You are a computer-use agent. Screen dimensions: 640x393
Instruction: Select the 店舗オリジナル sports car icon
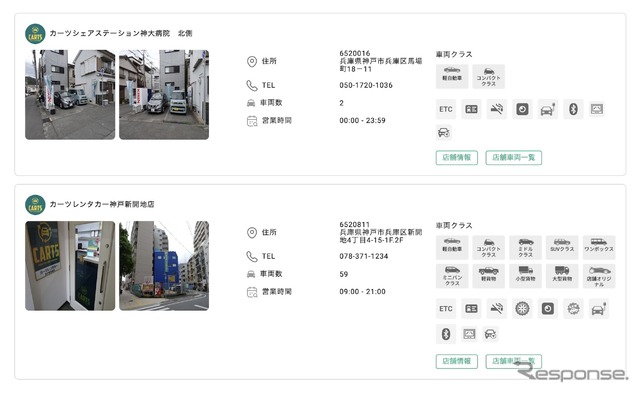click(598, 276)
